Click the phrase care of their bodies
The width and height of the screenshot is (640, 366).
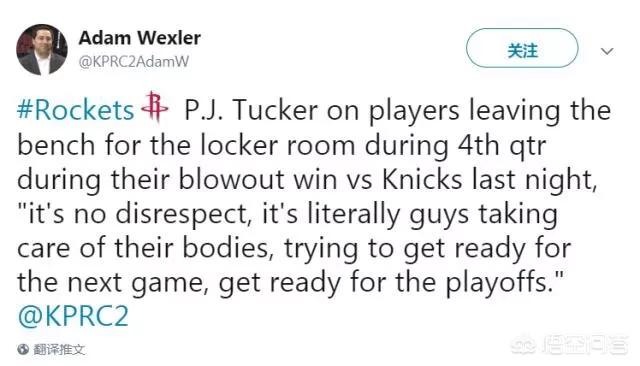click(142, 248)
